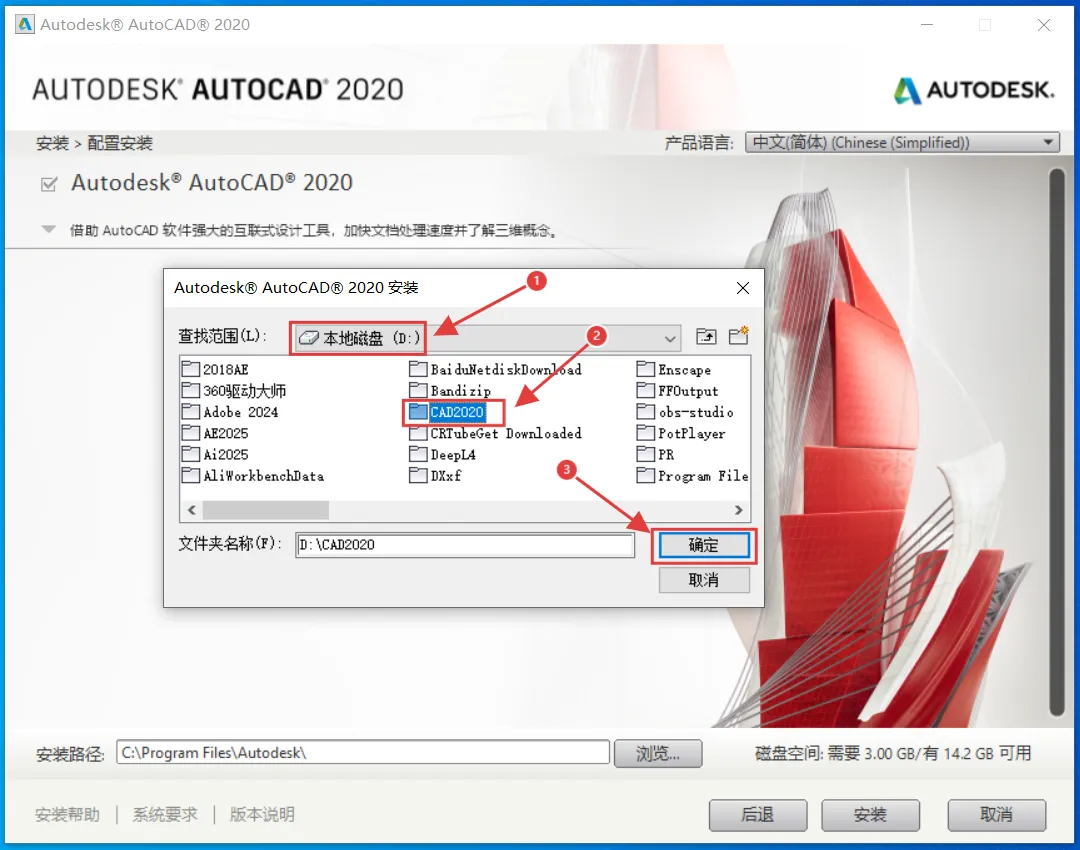1080x850 pixels.
Task: Click the 2018AE folder icon
Action: tap(191, 369)
